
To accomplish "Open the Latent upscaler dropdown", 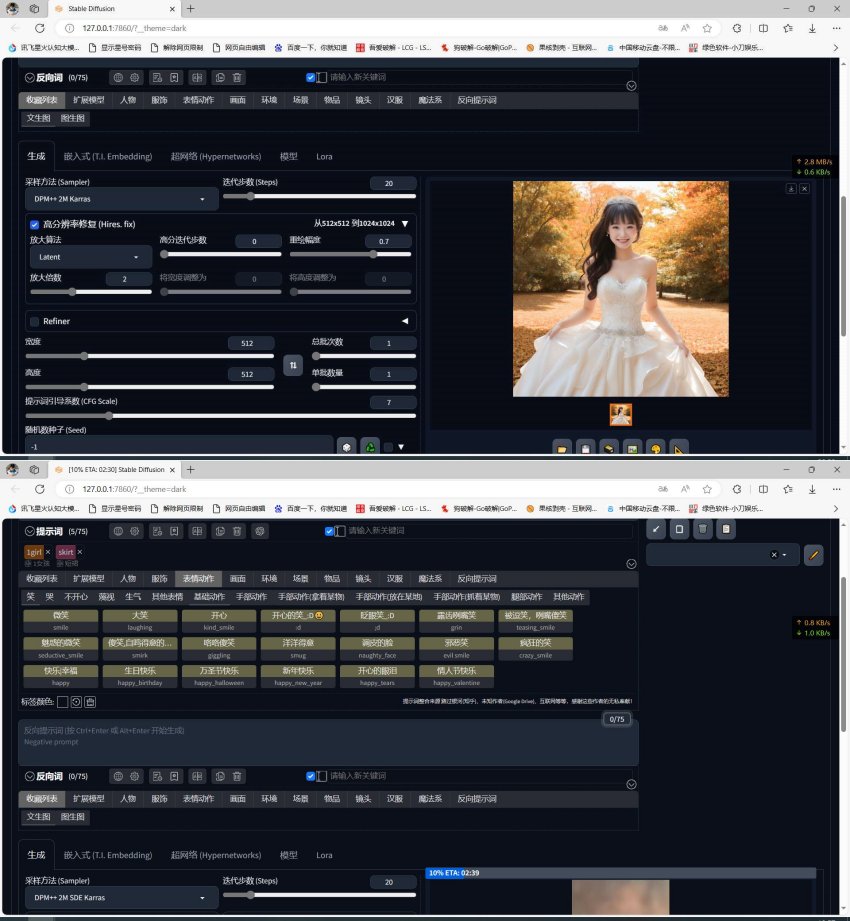I will tap(90, 256).
